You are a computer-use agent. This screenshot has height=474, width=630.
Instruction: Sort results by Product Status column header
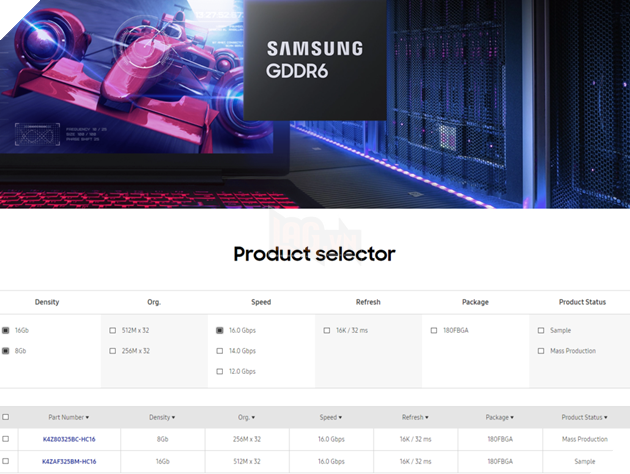pyautogui.click(x=585, y=417)
